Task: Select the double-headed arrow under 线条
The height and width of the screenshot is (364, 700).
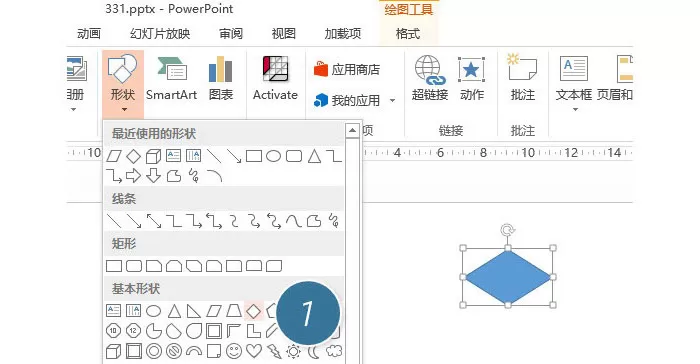Action: 154,221
